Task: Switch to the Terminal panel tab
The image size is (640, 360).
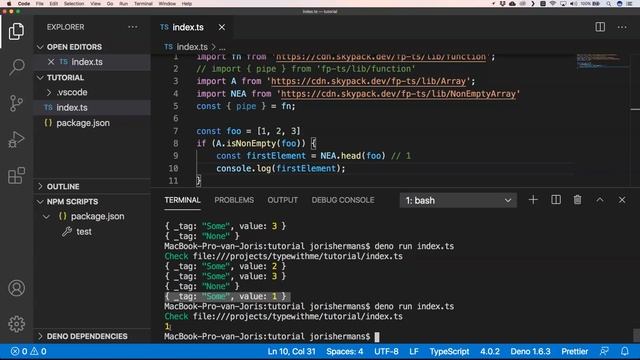Action: tap(182, 200)
